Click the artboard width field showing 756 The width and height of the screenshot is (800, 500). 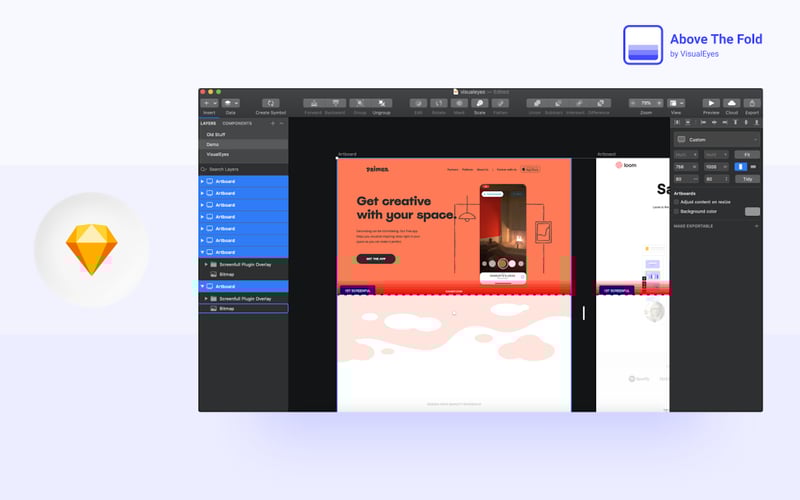pos(686,167)
